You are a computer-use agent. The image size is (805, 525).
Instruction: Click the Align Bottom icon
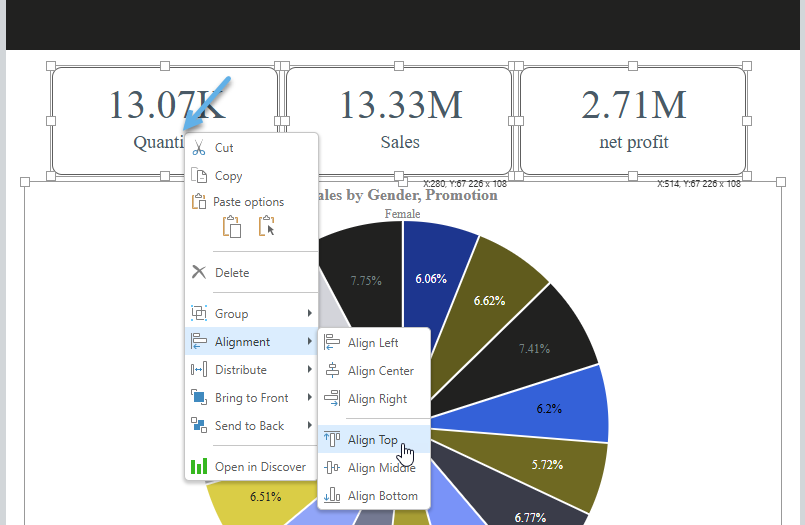[332, 495]
